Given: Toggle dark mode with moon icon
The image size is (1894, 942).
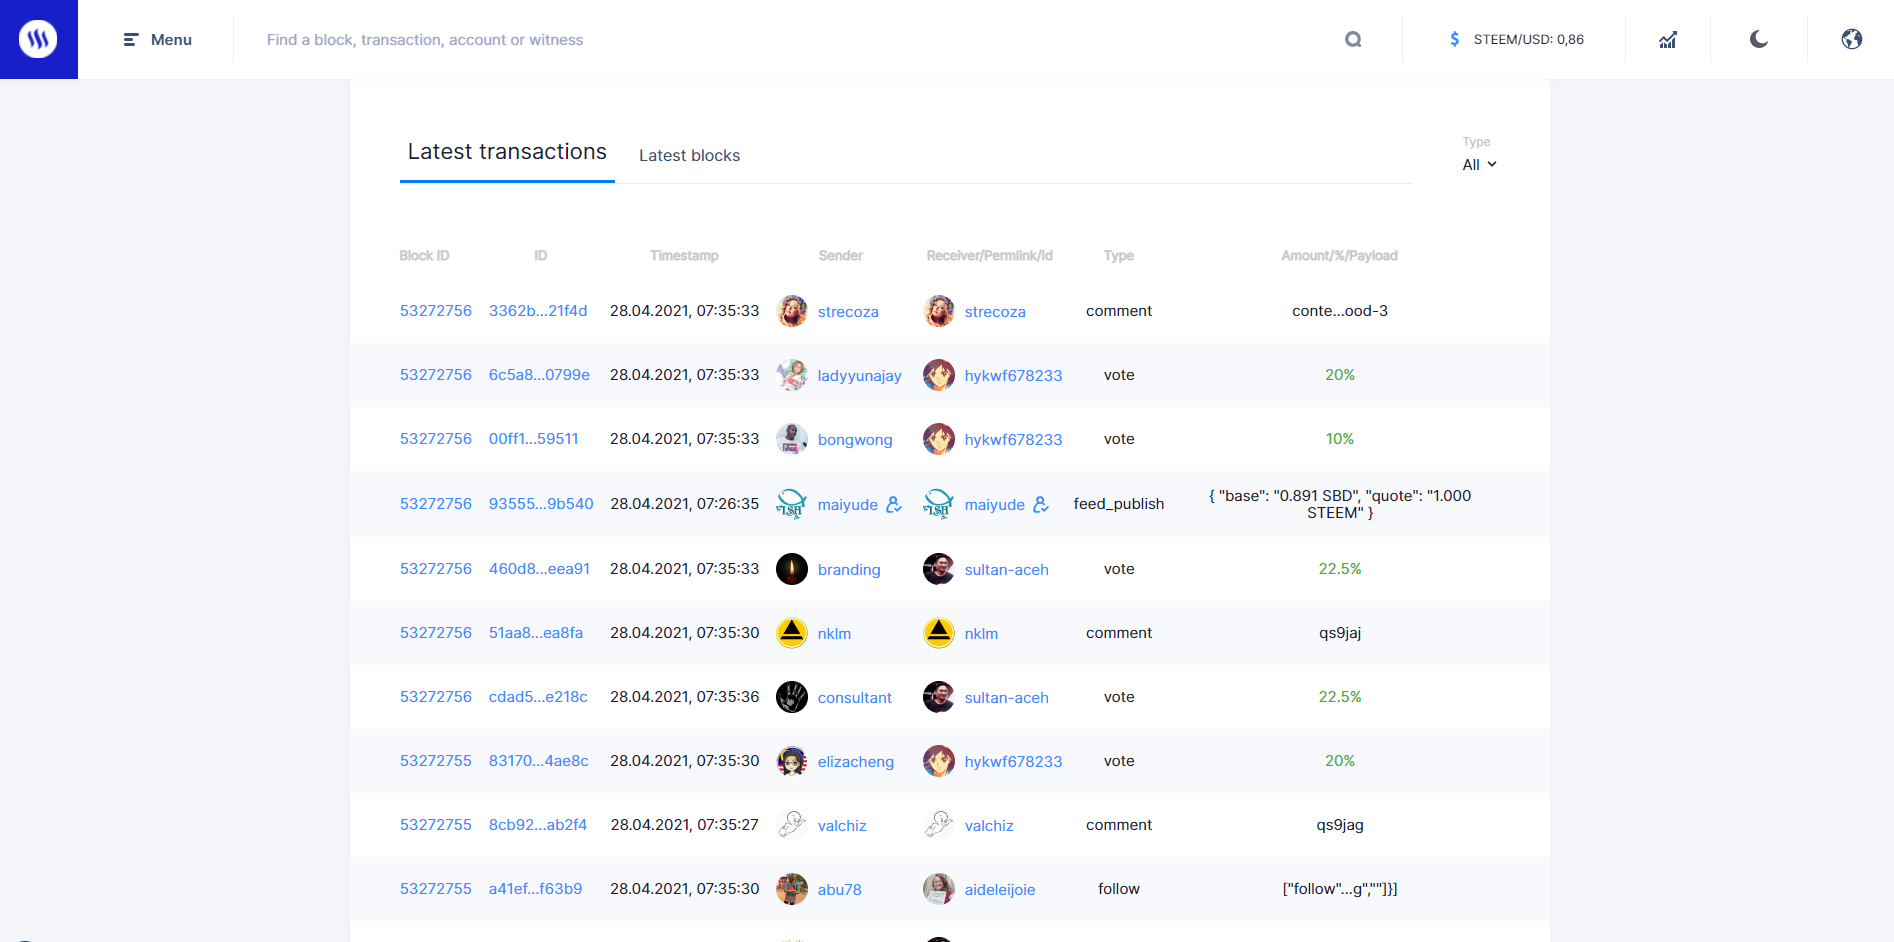Looking at the screenshot, I should click(x=1759, y=39).
